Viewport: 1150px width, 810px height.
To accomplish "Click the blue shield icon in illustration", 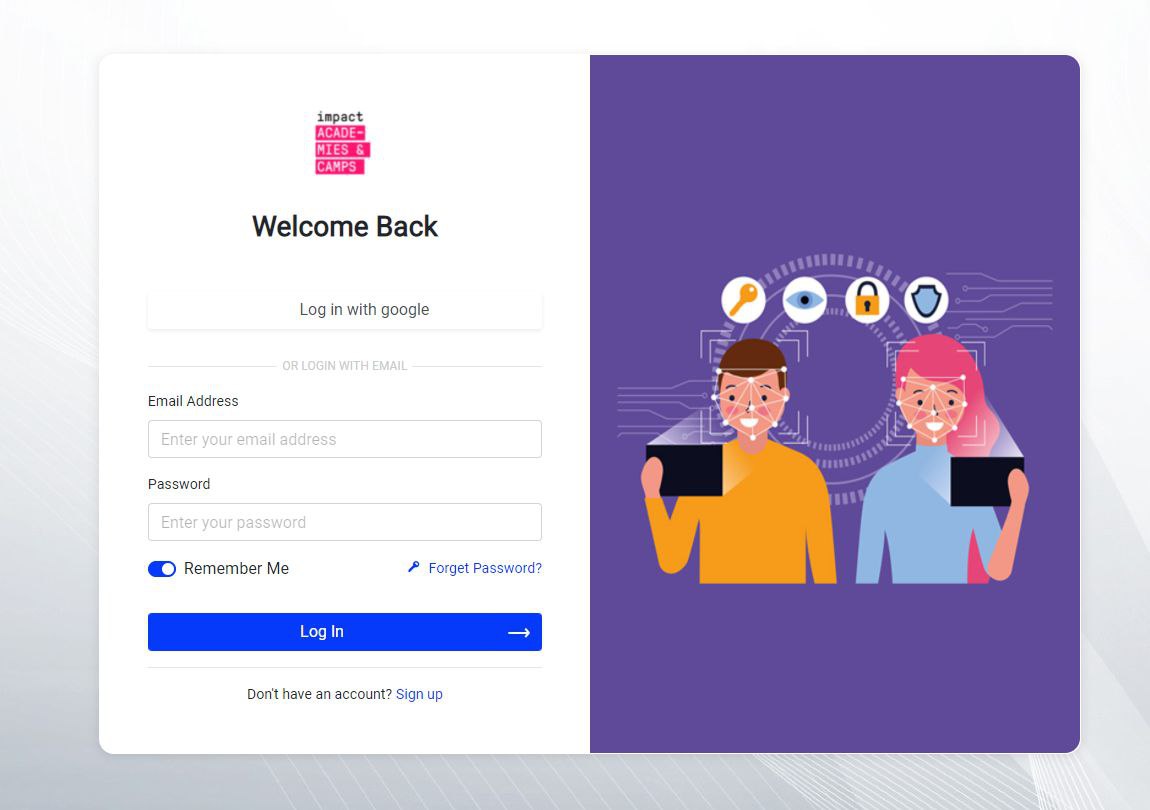I will click(926, 299).
